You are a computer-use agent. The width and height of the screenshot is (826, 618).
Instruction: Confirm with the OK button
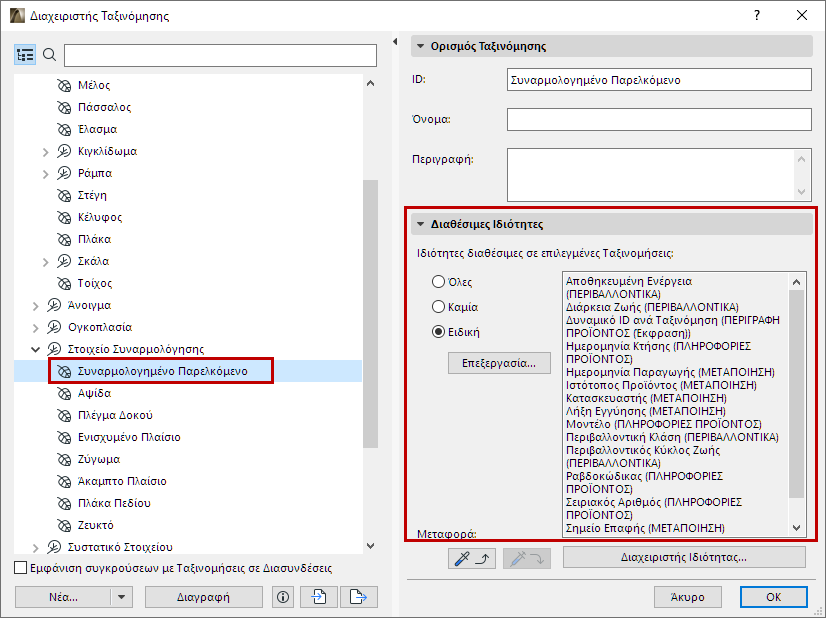pyautogui.click(x=773, y=597)
